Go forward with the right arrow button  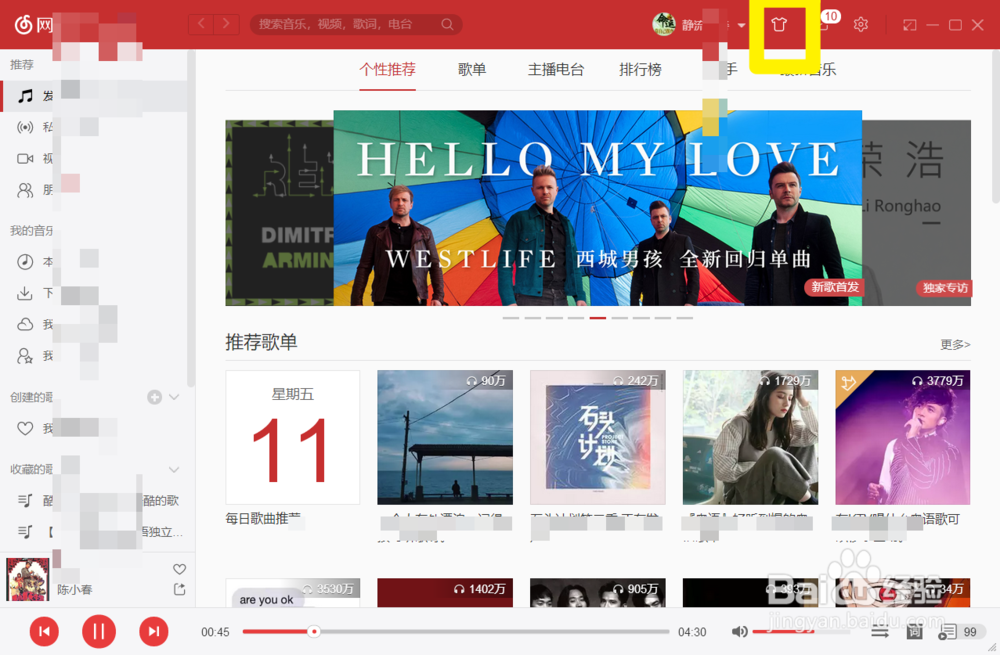pos(226,24)
